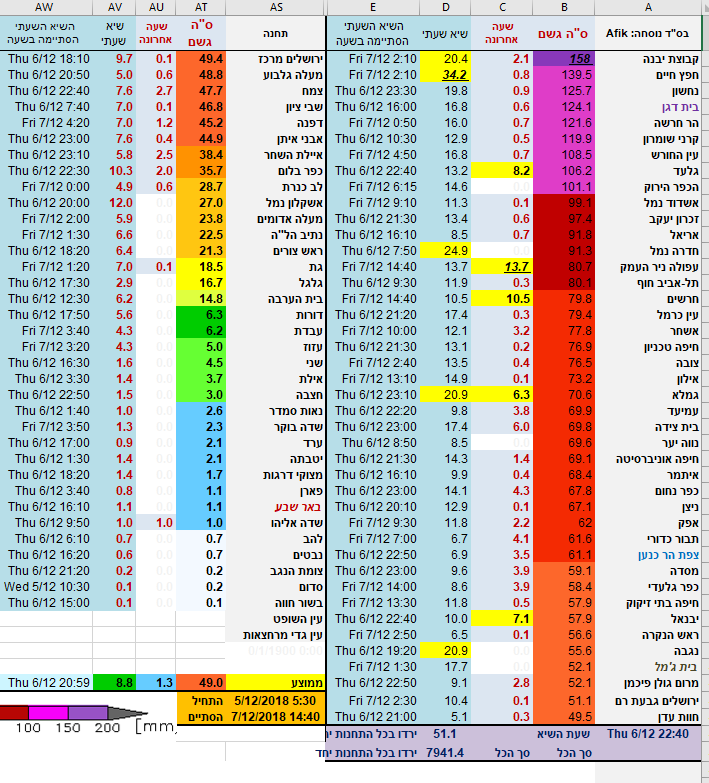Select the green cell showing 8.8
This screenshot has height=783, width=709.
(x=114, y=682)
